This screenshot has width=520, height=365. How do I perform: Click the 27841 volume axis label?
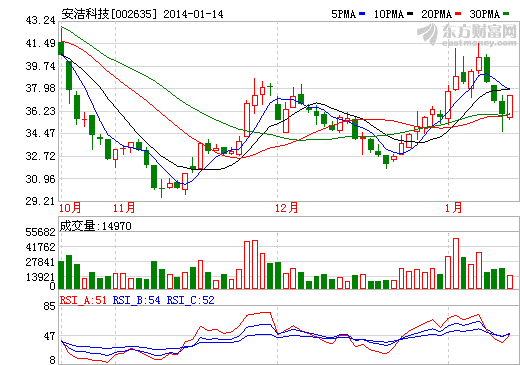[x=40, y=262]
